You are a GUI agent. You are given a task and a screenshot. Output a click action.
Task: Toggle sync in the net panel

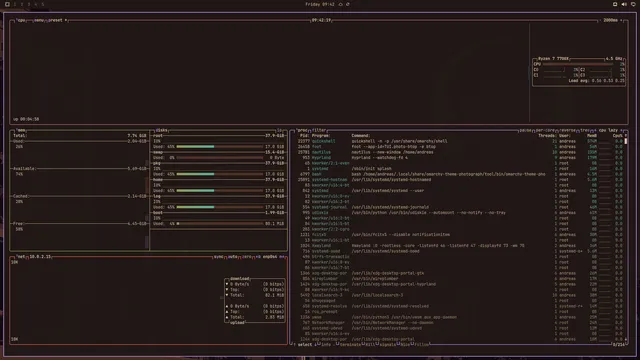point(219,257)
